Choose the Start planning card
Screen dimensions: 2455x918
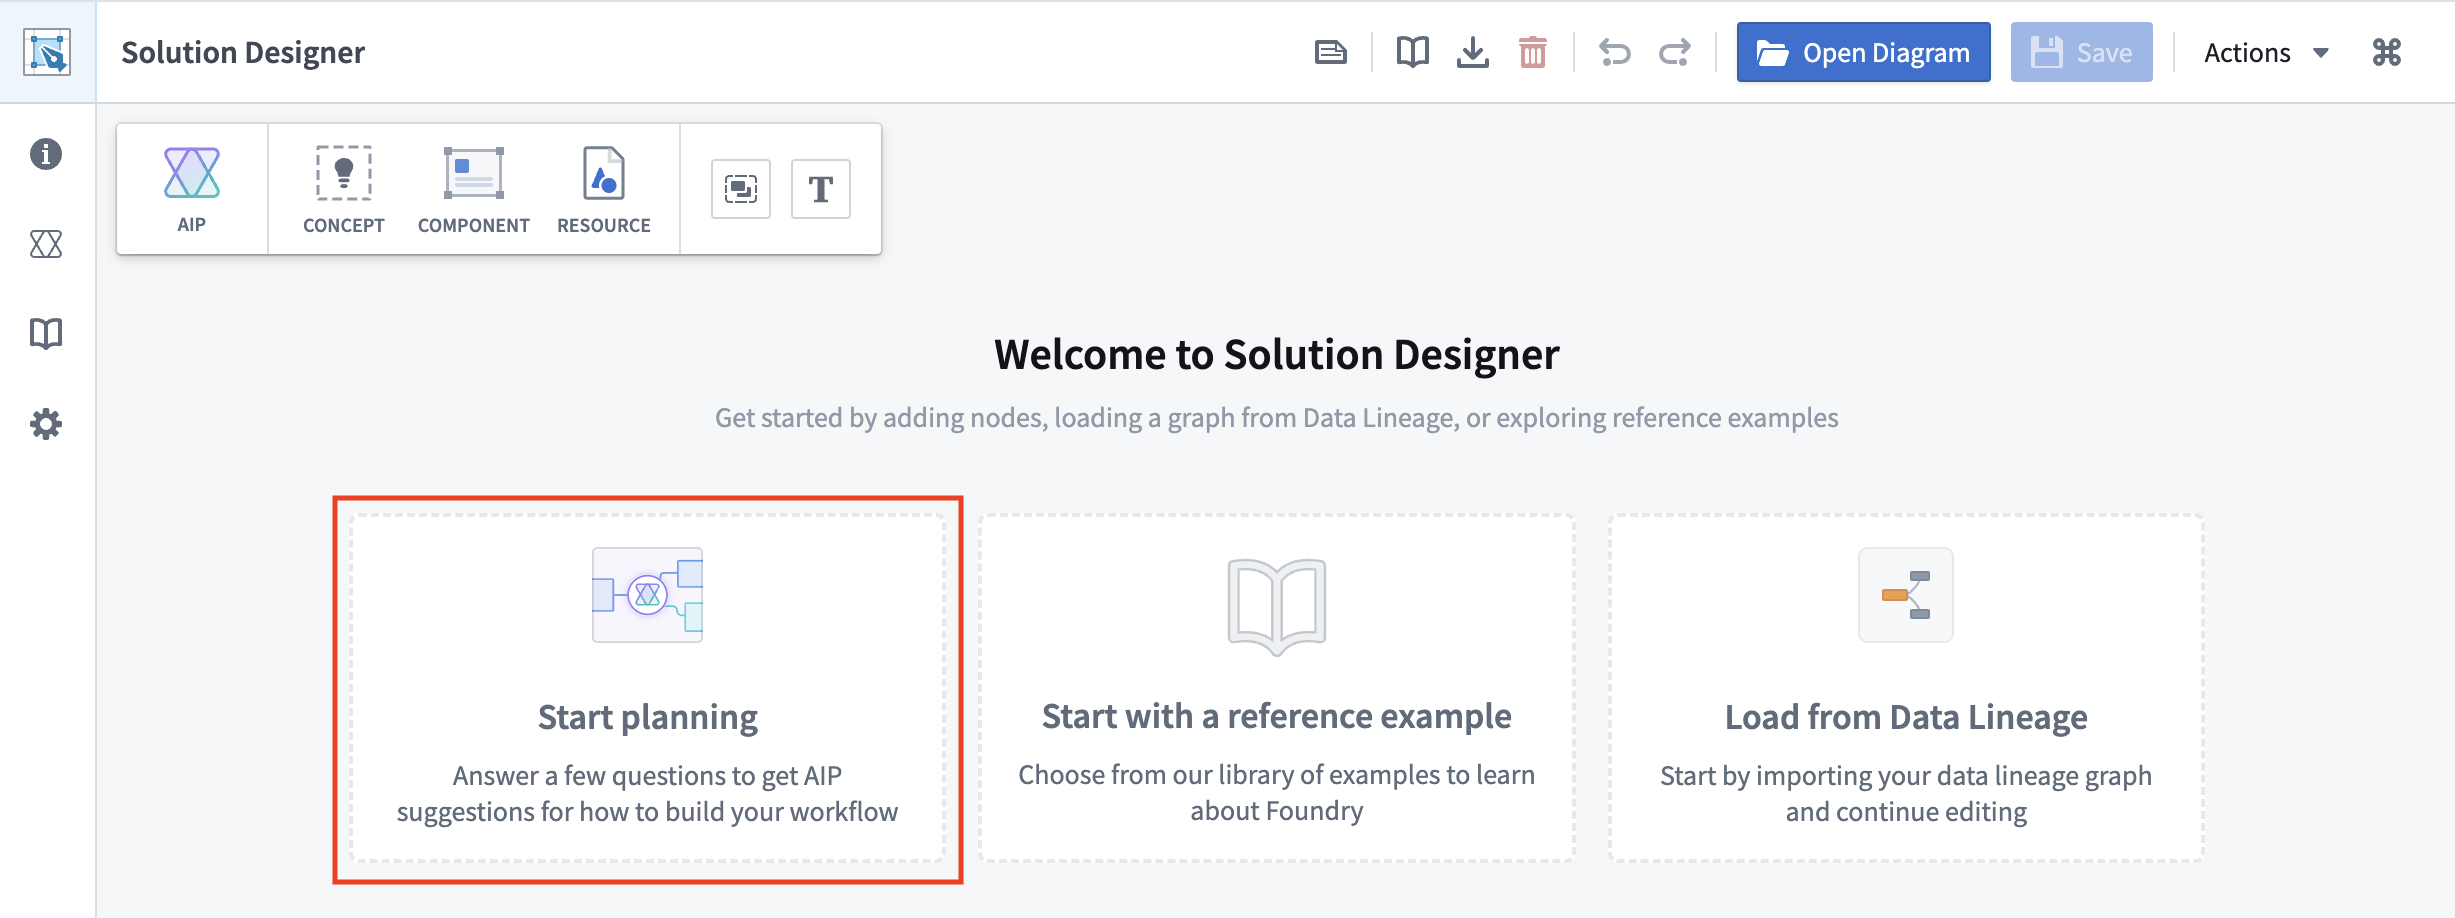click(x=648, y=689)
